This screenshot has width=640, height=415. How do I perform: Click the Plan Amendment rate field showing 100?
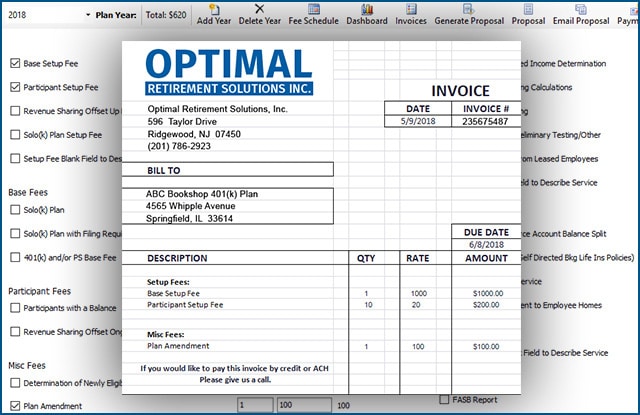pyautogui.click(x=304, y=405)
